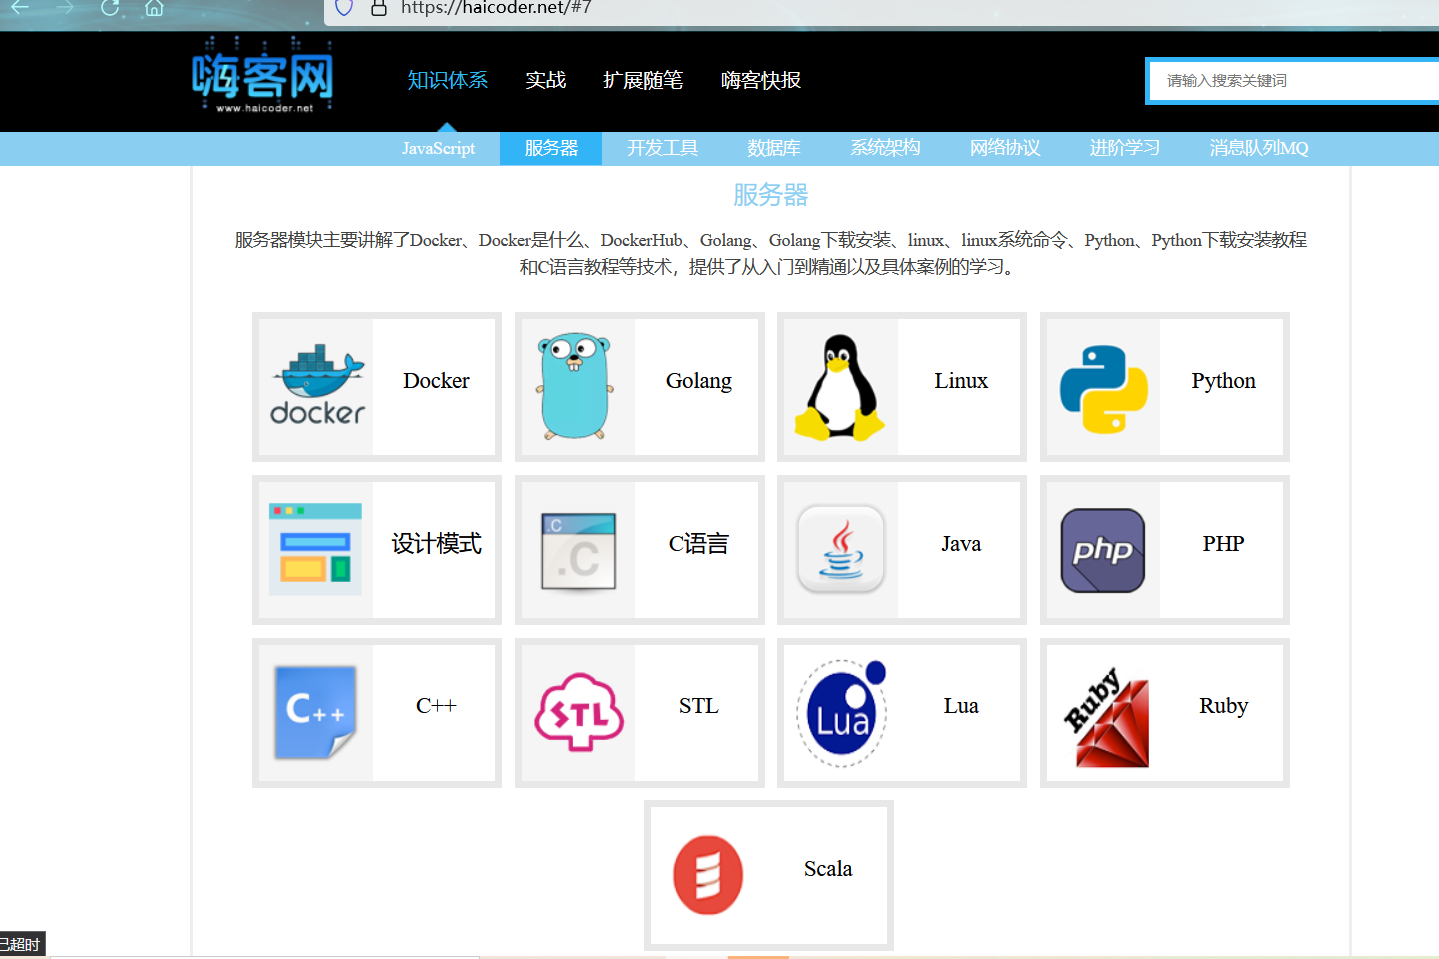The image size is (1439, 959).
Task: Click the Haicoder site logo
Action: [263, 76]
